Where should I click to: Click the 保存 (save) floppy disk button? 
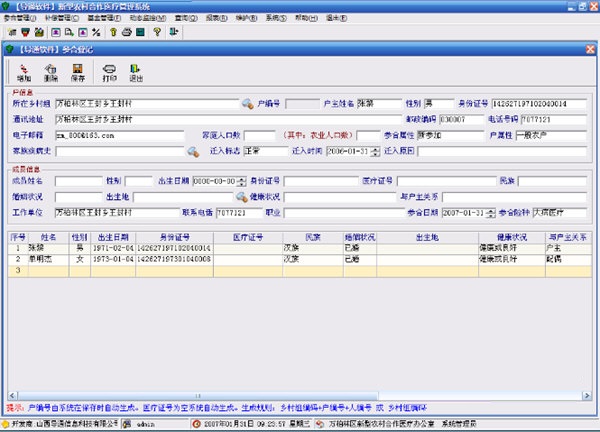coord(78,73)
